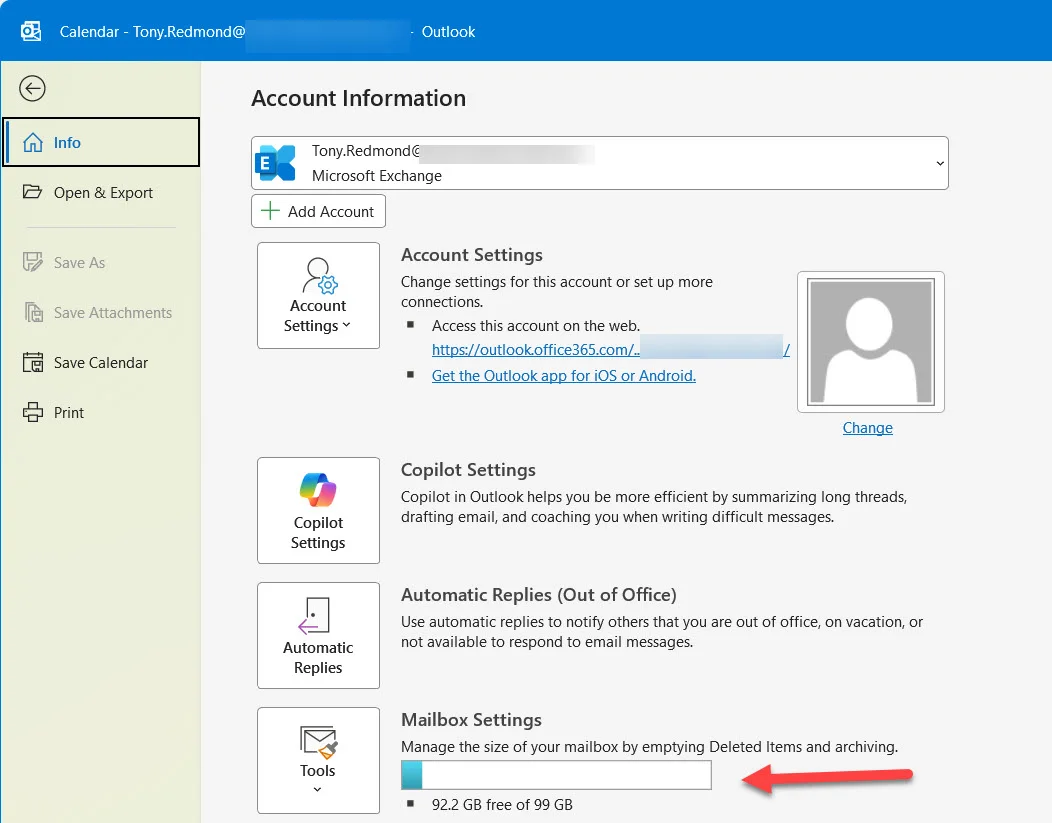Viewport: 1052px width, 823px height.
Task: Click the Save Calendar icon
Action: pos(33,362)
